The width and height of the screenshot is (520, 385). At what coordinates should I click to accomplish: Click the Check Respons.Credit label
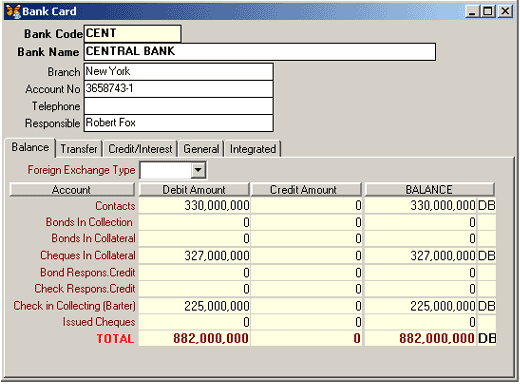[x=85, y=288]
